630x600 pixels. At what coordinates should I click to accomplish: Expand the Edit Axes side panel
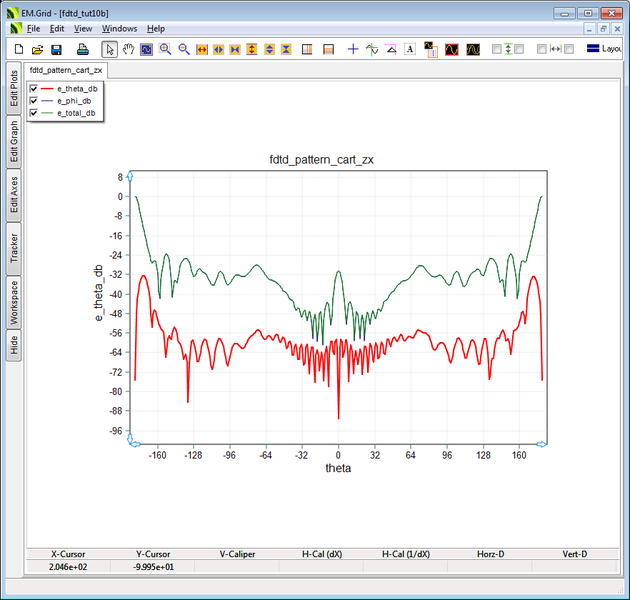point(14,194)
